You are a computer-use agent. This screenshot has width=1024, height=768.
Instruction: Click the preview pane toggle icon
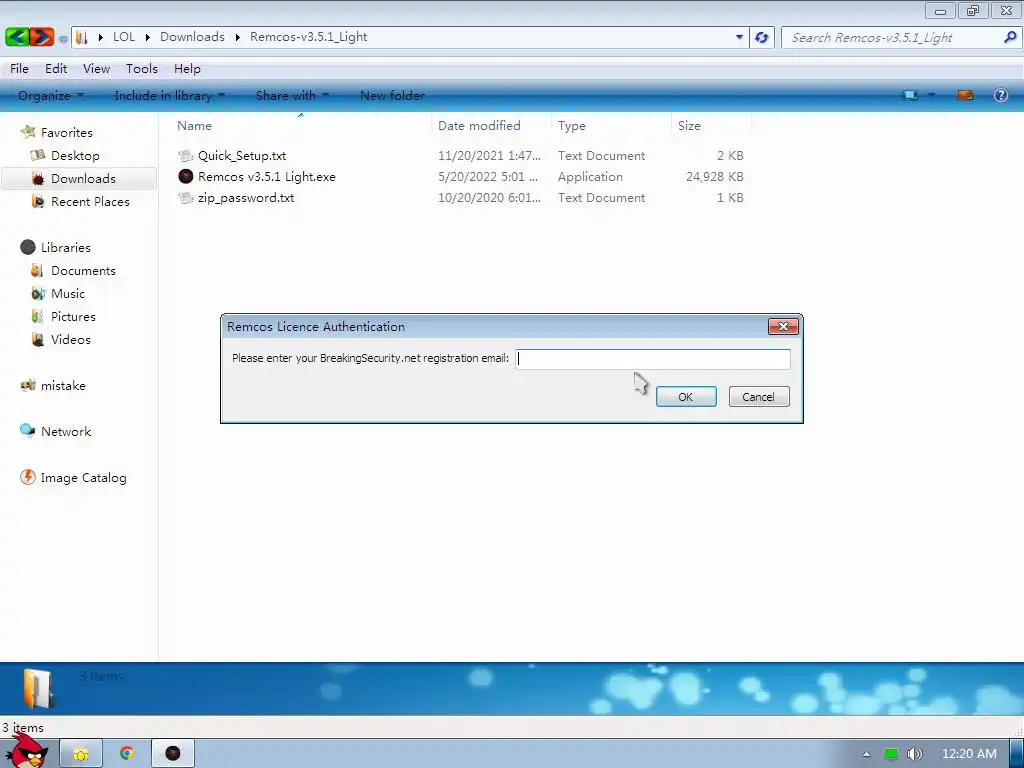click(x=965, y=95)
